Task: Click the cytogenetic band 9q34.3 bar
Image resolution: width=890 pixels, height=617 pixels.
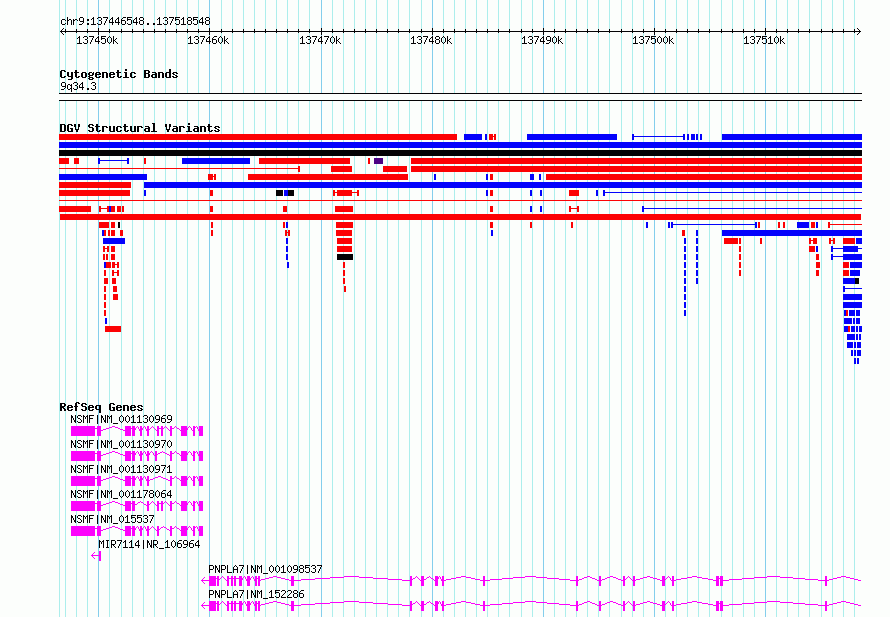Action: point(460,97)
